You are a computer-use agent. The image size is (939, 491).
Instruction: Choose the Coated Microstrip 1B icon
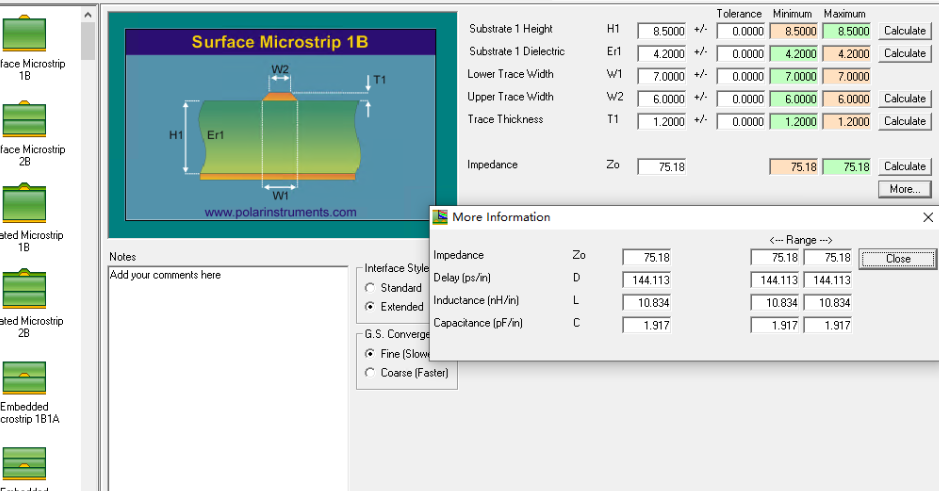(x=25, y=204)
